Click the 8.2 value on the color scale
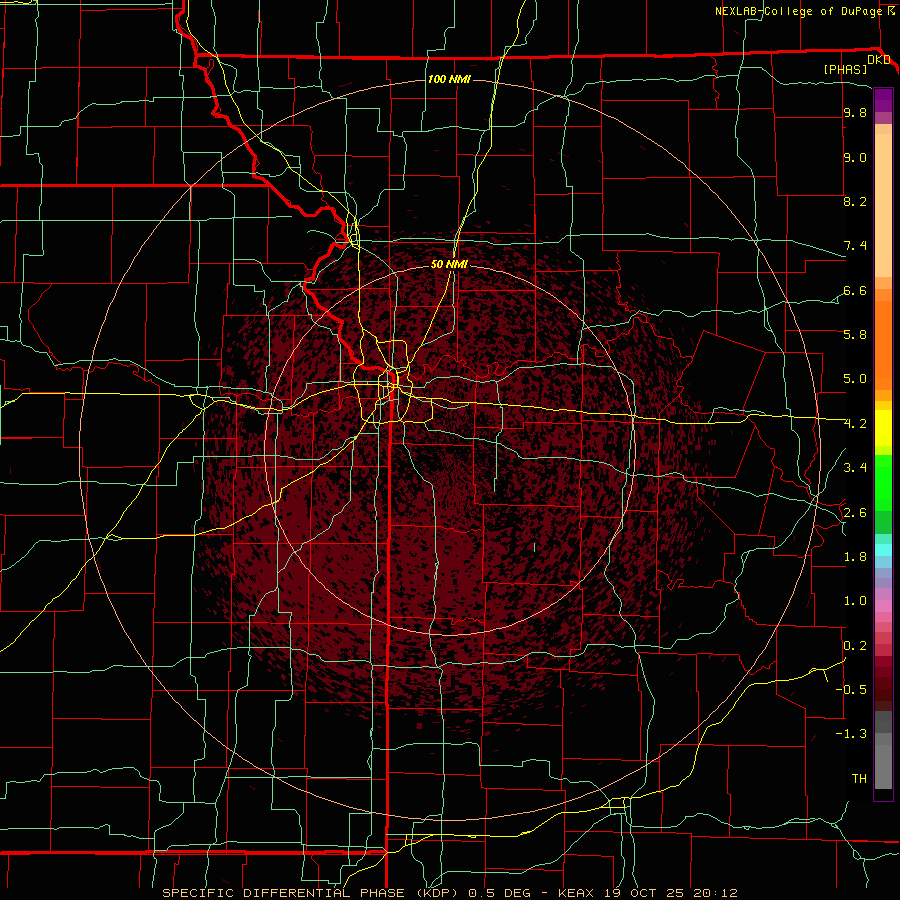Viewport: 900px width, 900px height. [x=855, y=201]
